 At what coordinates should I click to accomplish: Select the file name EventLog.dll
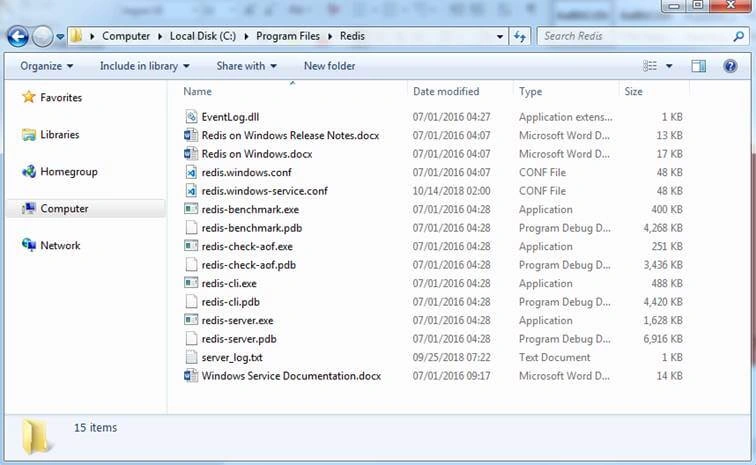coord(230,117)
